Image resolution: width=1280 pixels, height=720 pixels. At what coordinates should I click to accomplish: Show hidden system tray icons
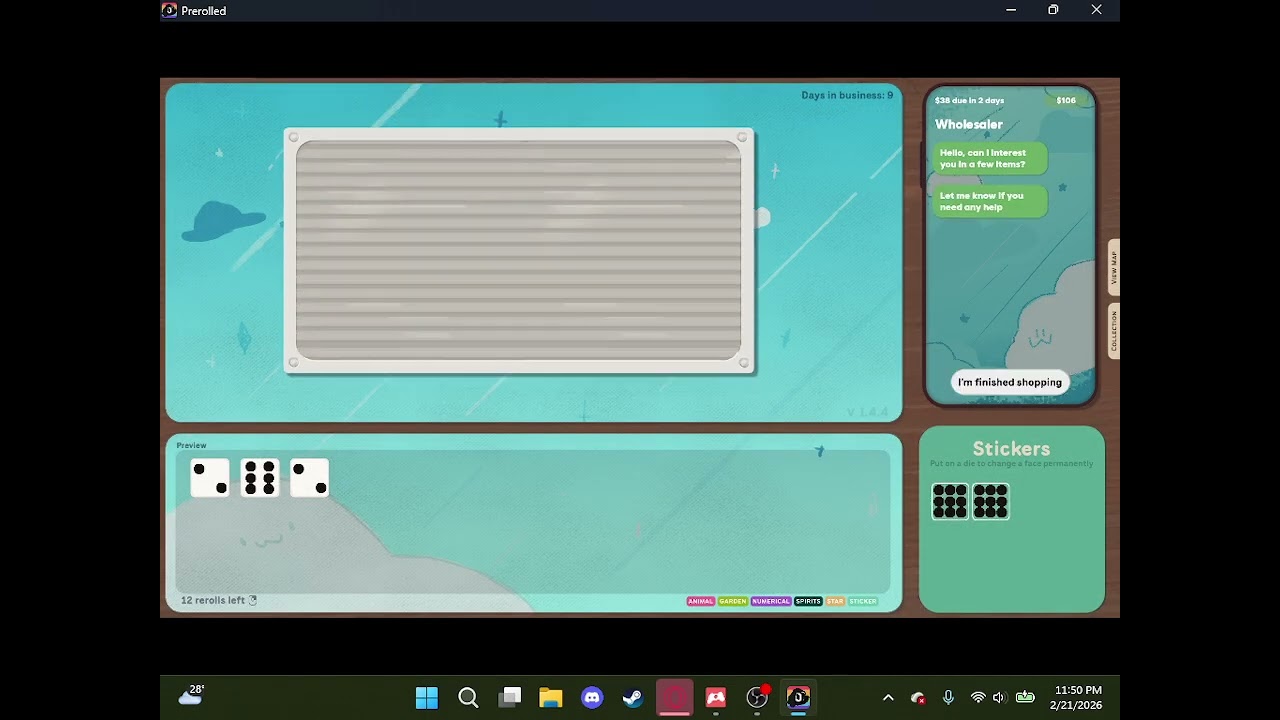(x=888, y=697)
